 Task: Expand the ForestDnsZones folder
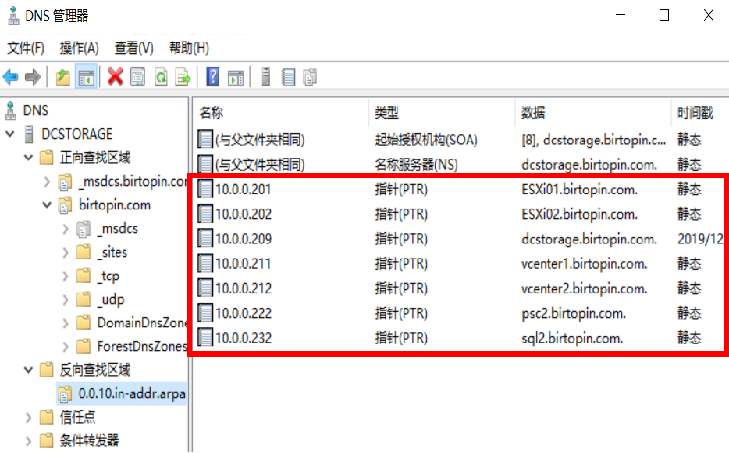pyautogui.click(x=65, y=347)
